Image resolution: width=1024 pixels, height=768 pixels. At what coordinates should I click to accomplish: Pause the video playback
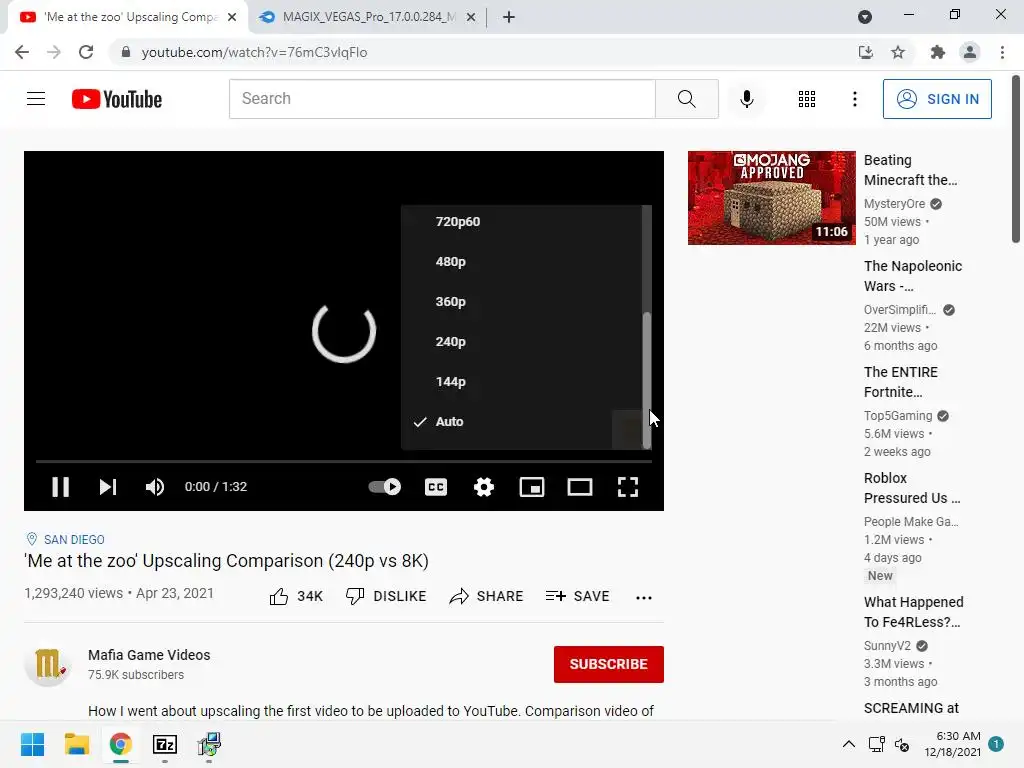[60, 487]
